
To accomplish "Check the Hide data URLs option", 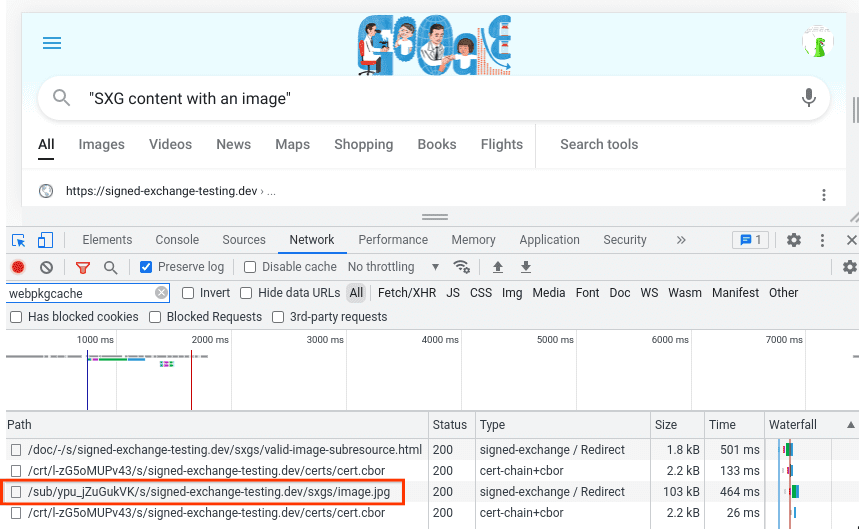I will (247, 293).
